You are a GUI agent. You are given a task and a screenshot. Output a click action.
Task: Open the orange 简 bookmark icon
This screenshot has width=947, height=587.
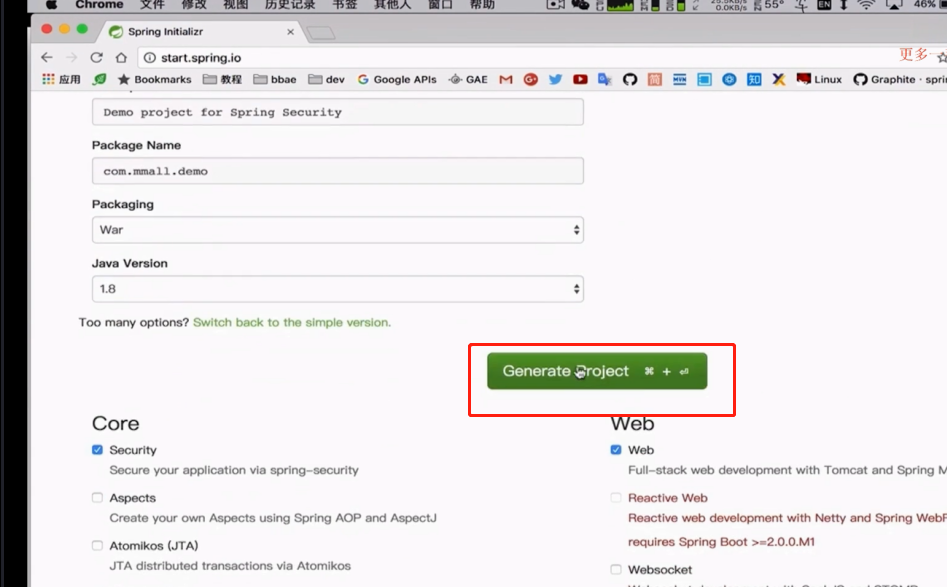[x=655, y=79]
